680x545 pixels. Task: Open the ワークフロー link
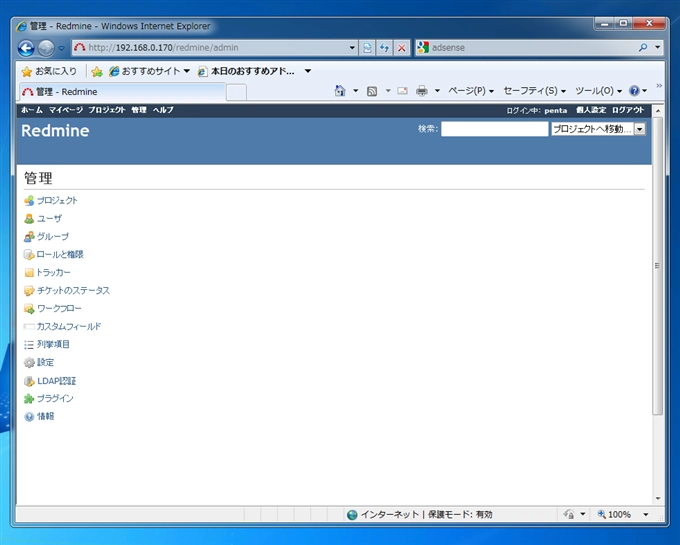pos(59,308)
